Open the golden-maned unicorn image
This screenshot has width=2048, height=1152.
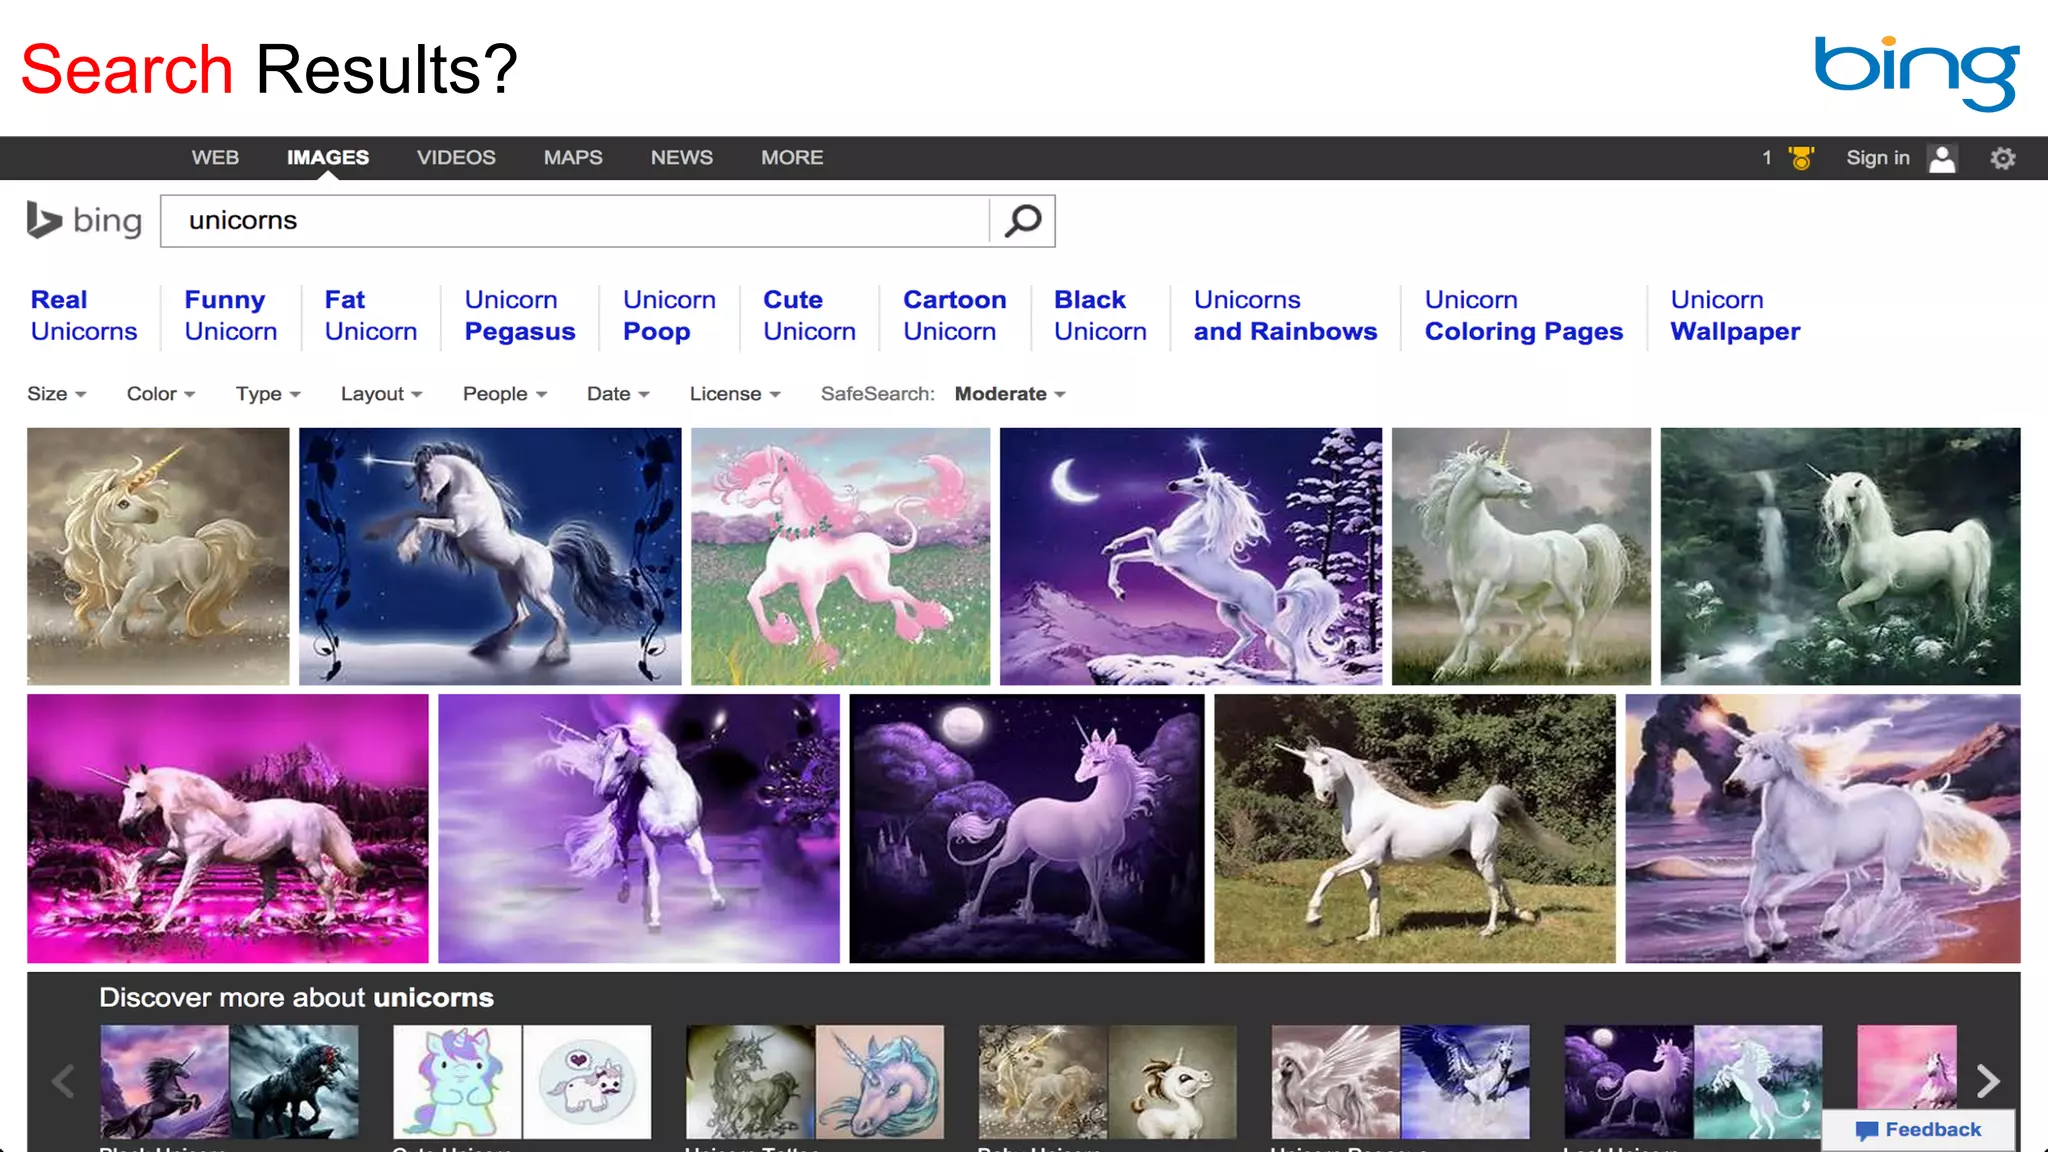coord(158,556)
